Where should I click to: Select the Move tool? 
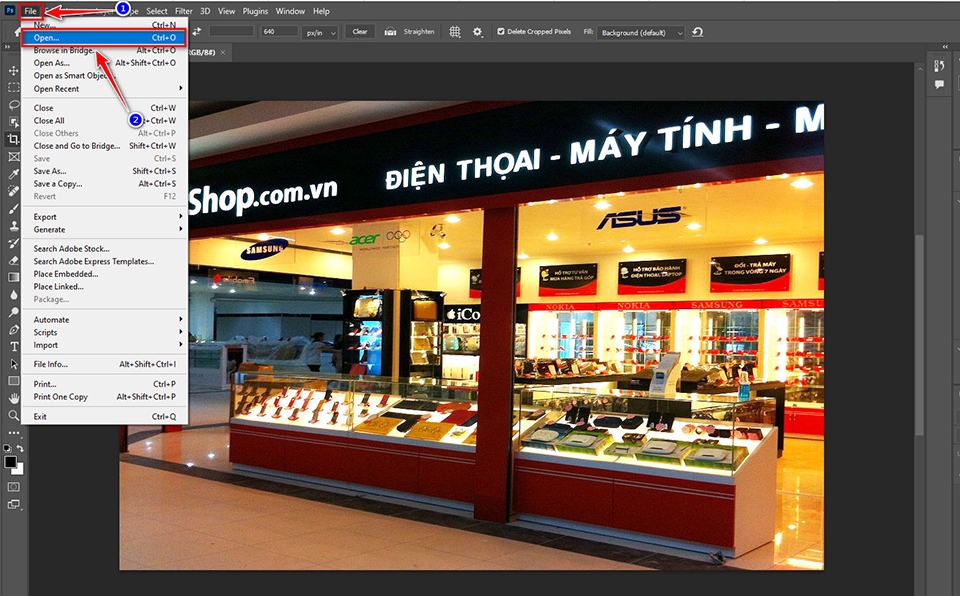(13, 70)
